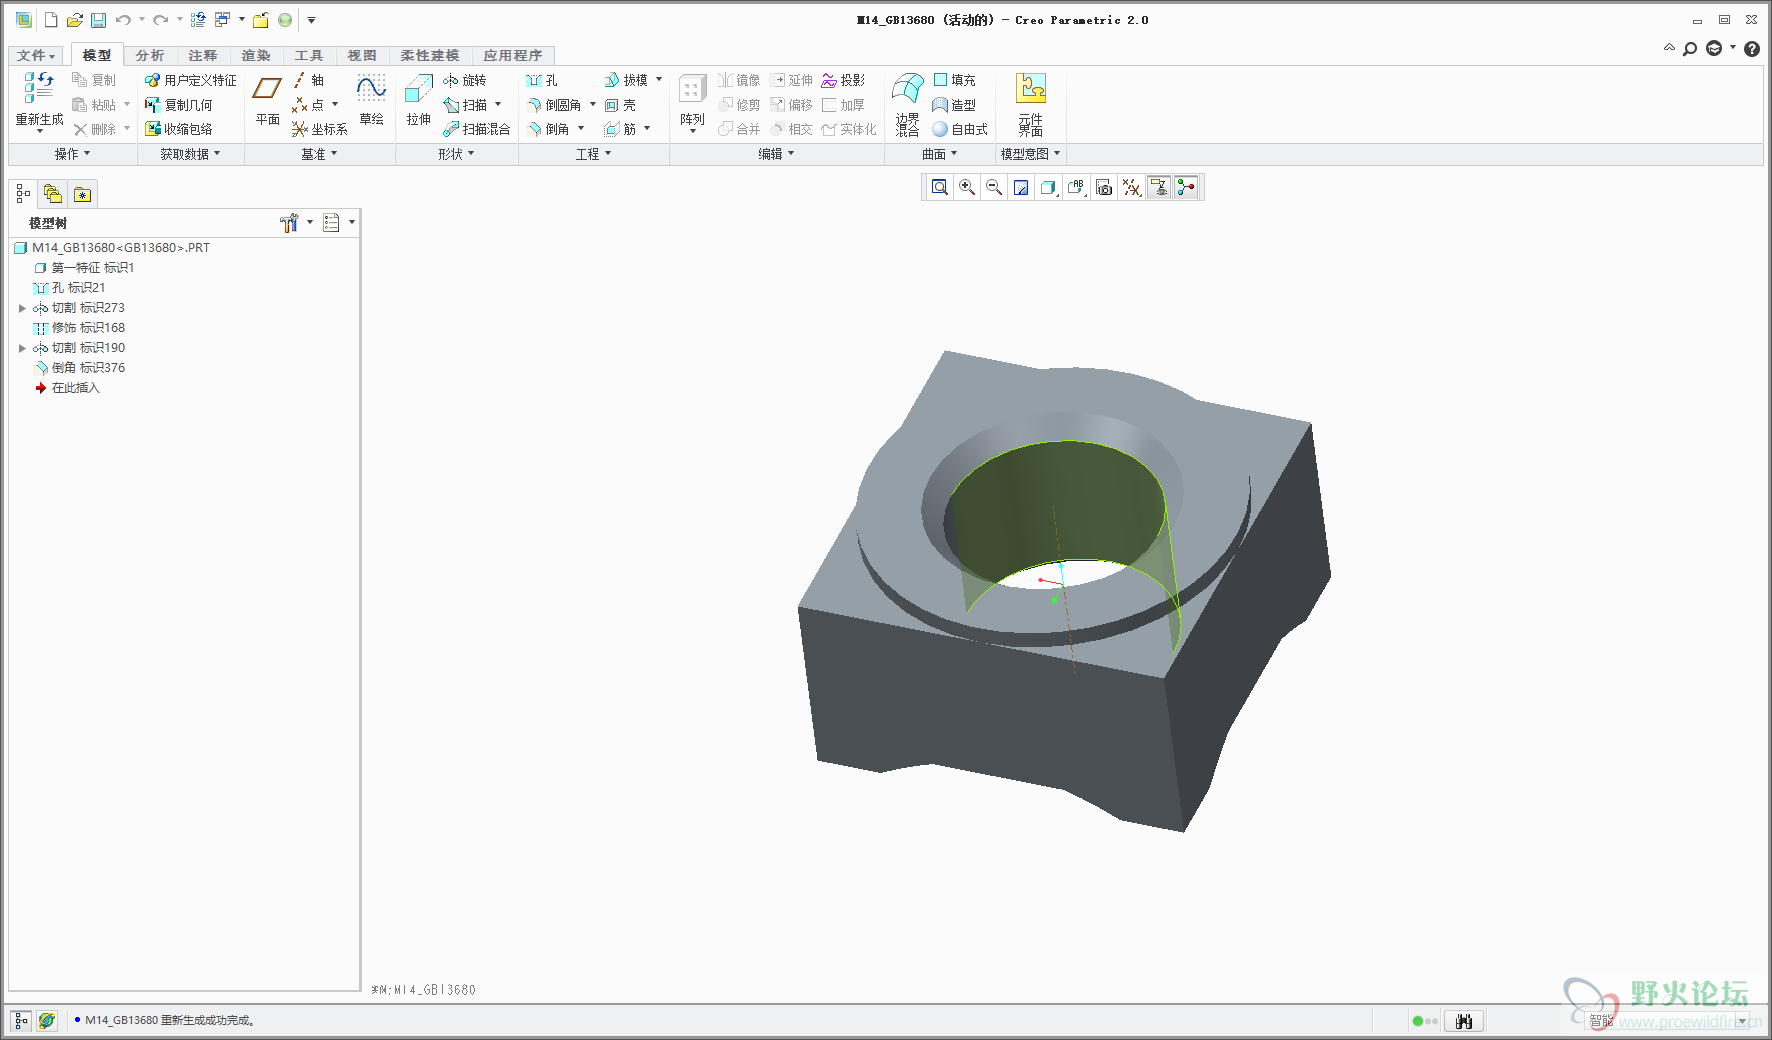The image size is (1772, 1040).
Task: Switch to the 视图 ribbon tab
Action: (362, 56)
